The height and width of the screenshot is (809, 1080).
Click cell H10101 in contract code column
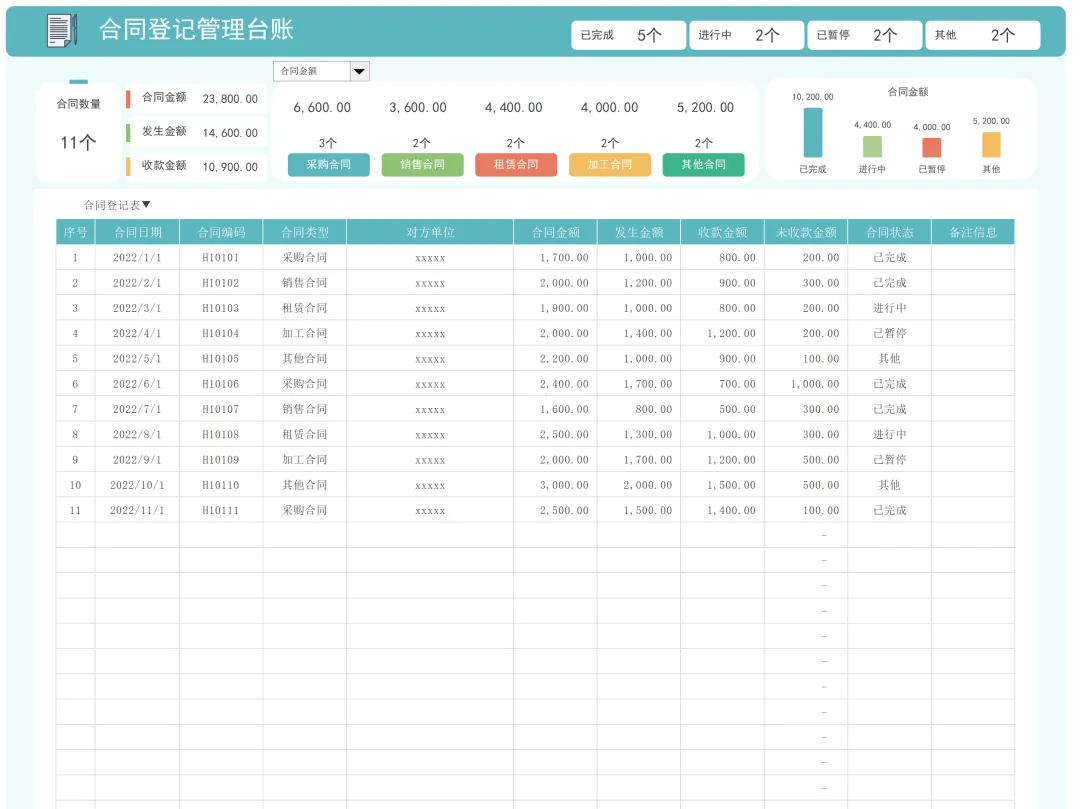pos(220,258)
